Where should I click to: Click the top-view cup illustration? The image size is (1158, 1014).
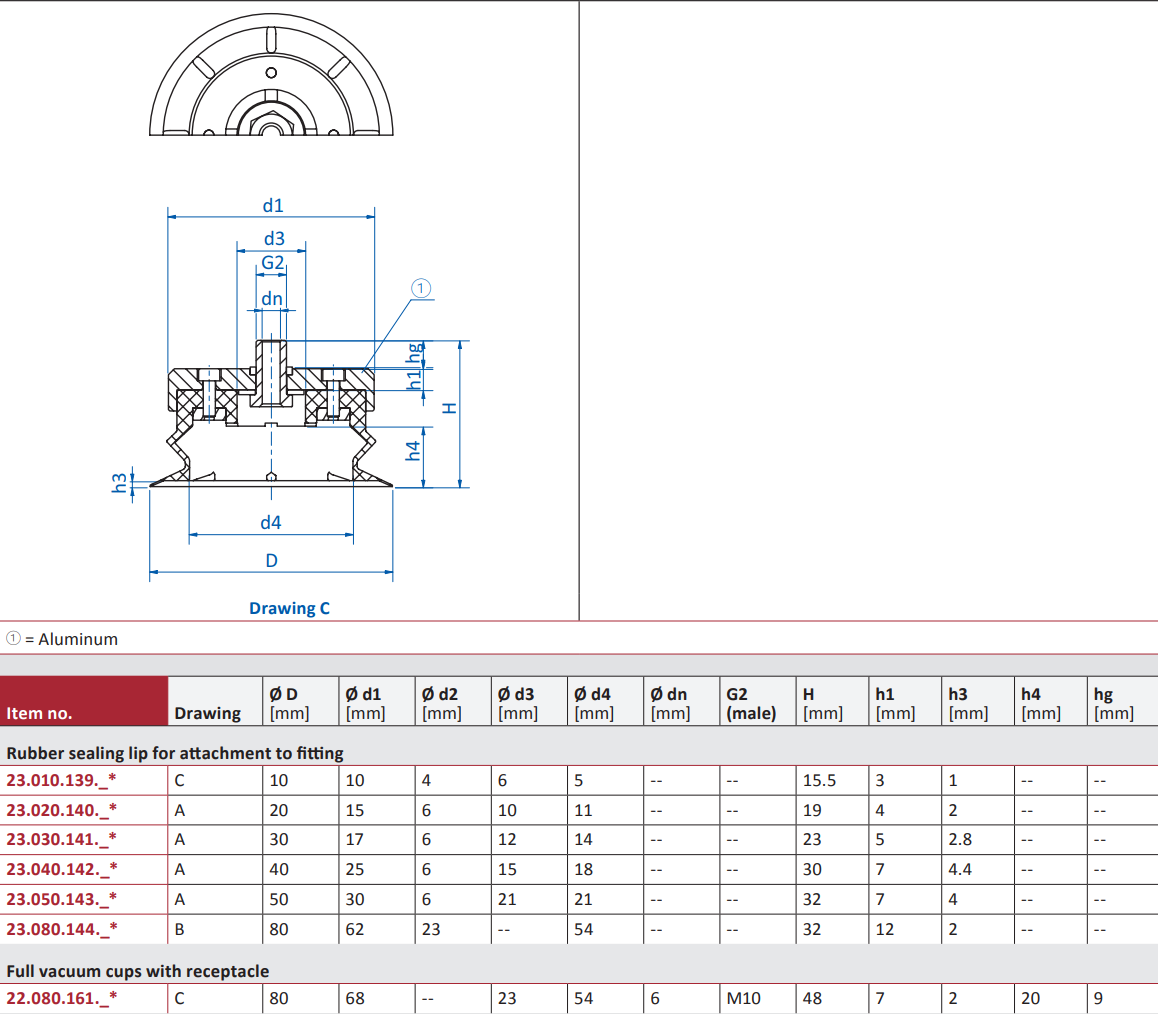271,75
